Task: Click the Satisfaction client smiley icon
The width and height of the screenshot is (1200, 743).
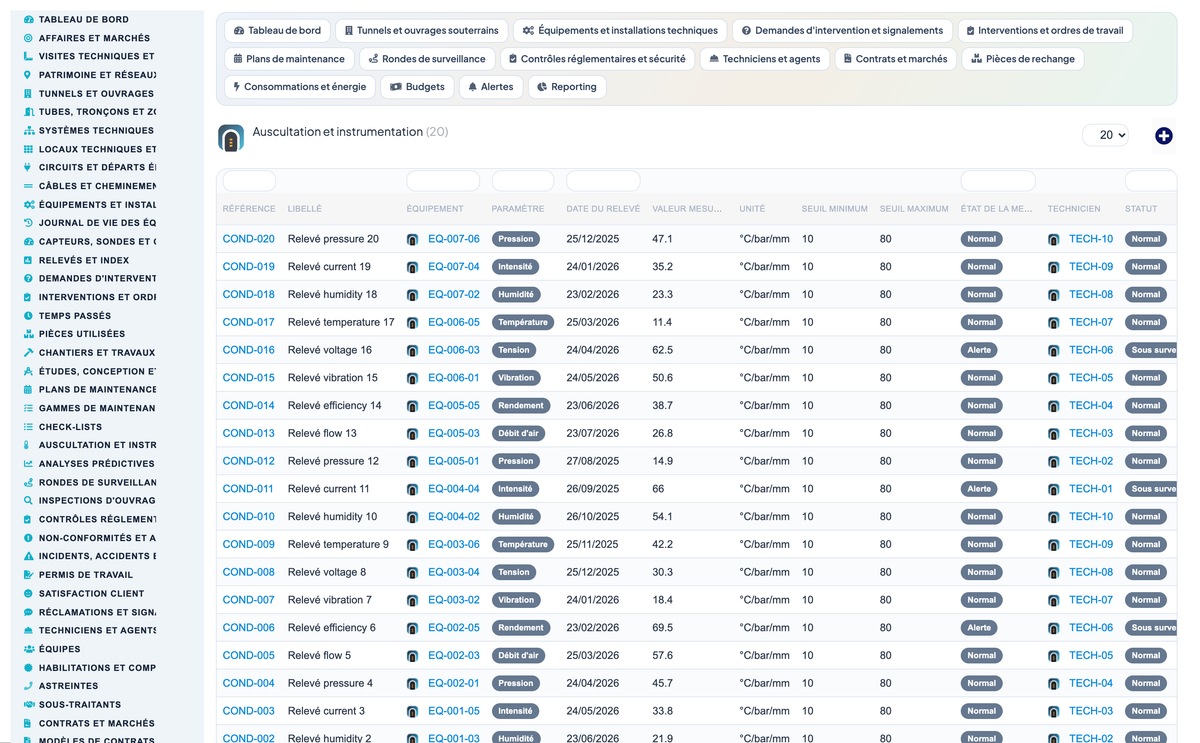Action: (x=28, y=593)
